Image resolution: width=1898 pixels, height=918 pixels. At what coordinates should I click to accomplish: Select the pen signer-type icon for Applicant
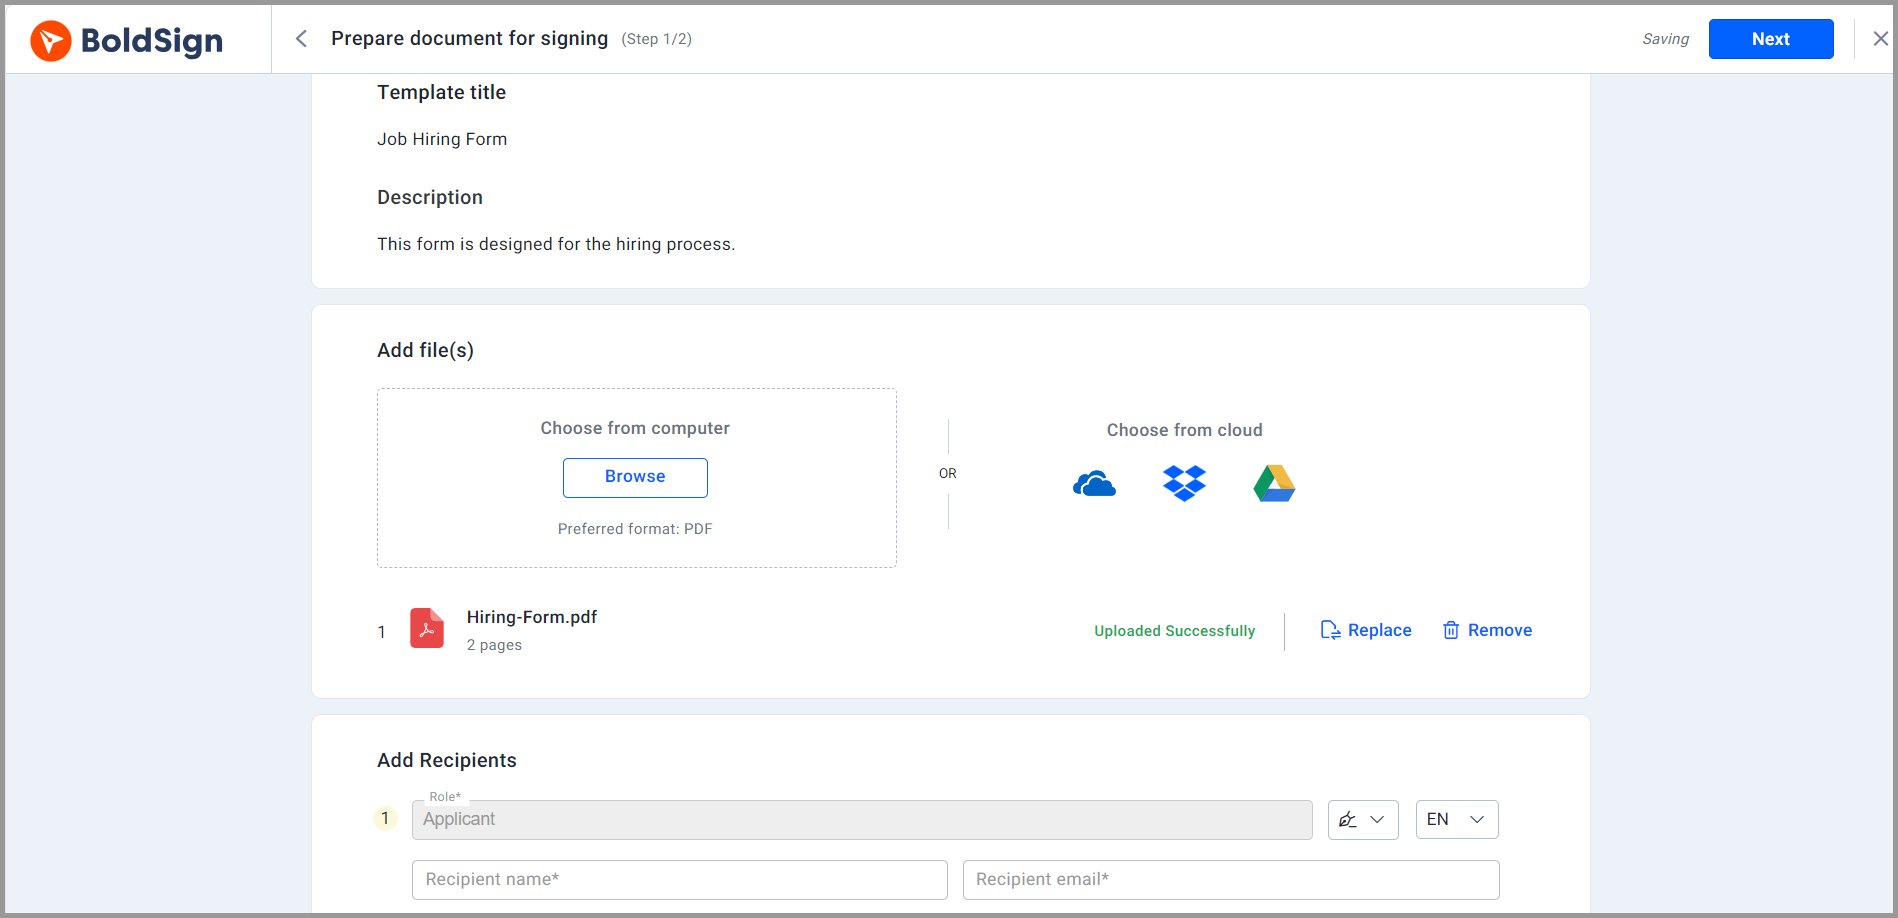tap(1348, 819)
